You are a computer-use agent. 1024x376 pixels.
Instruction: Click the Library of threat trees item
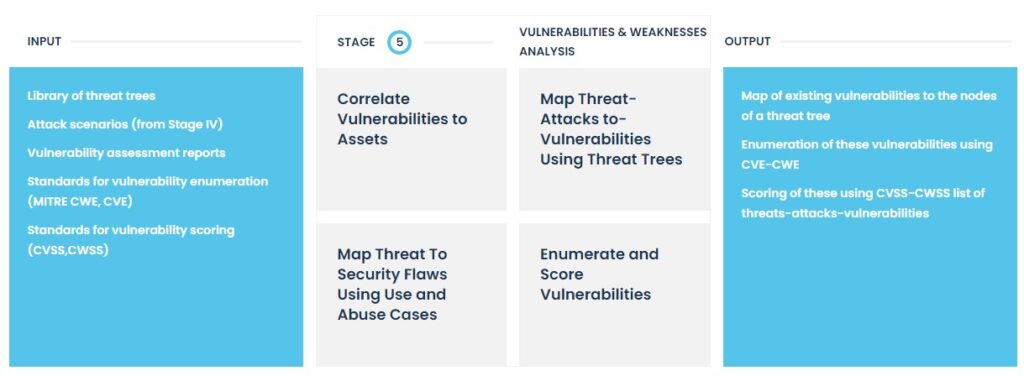91,96
